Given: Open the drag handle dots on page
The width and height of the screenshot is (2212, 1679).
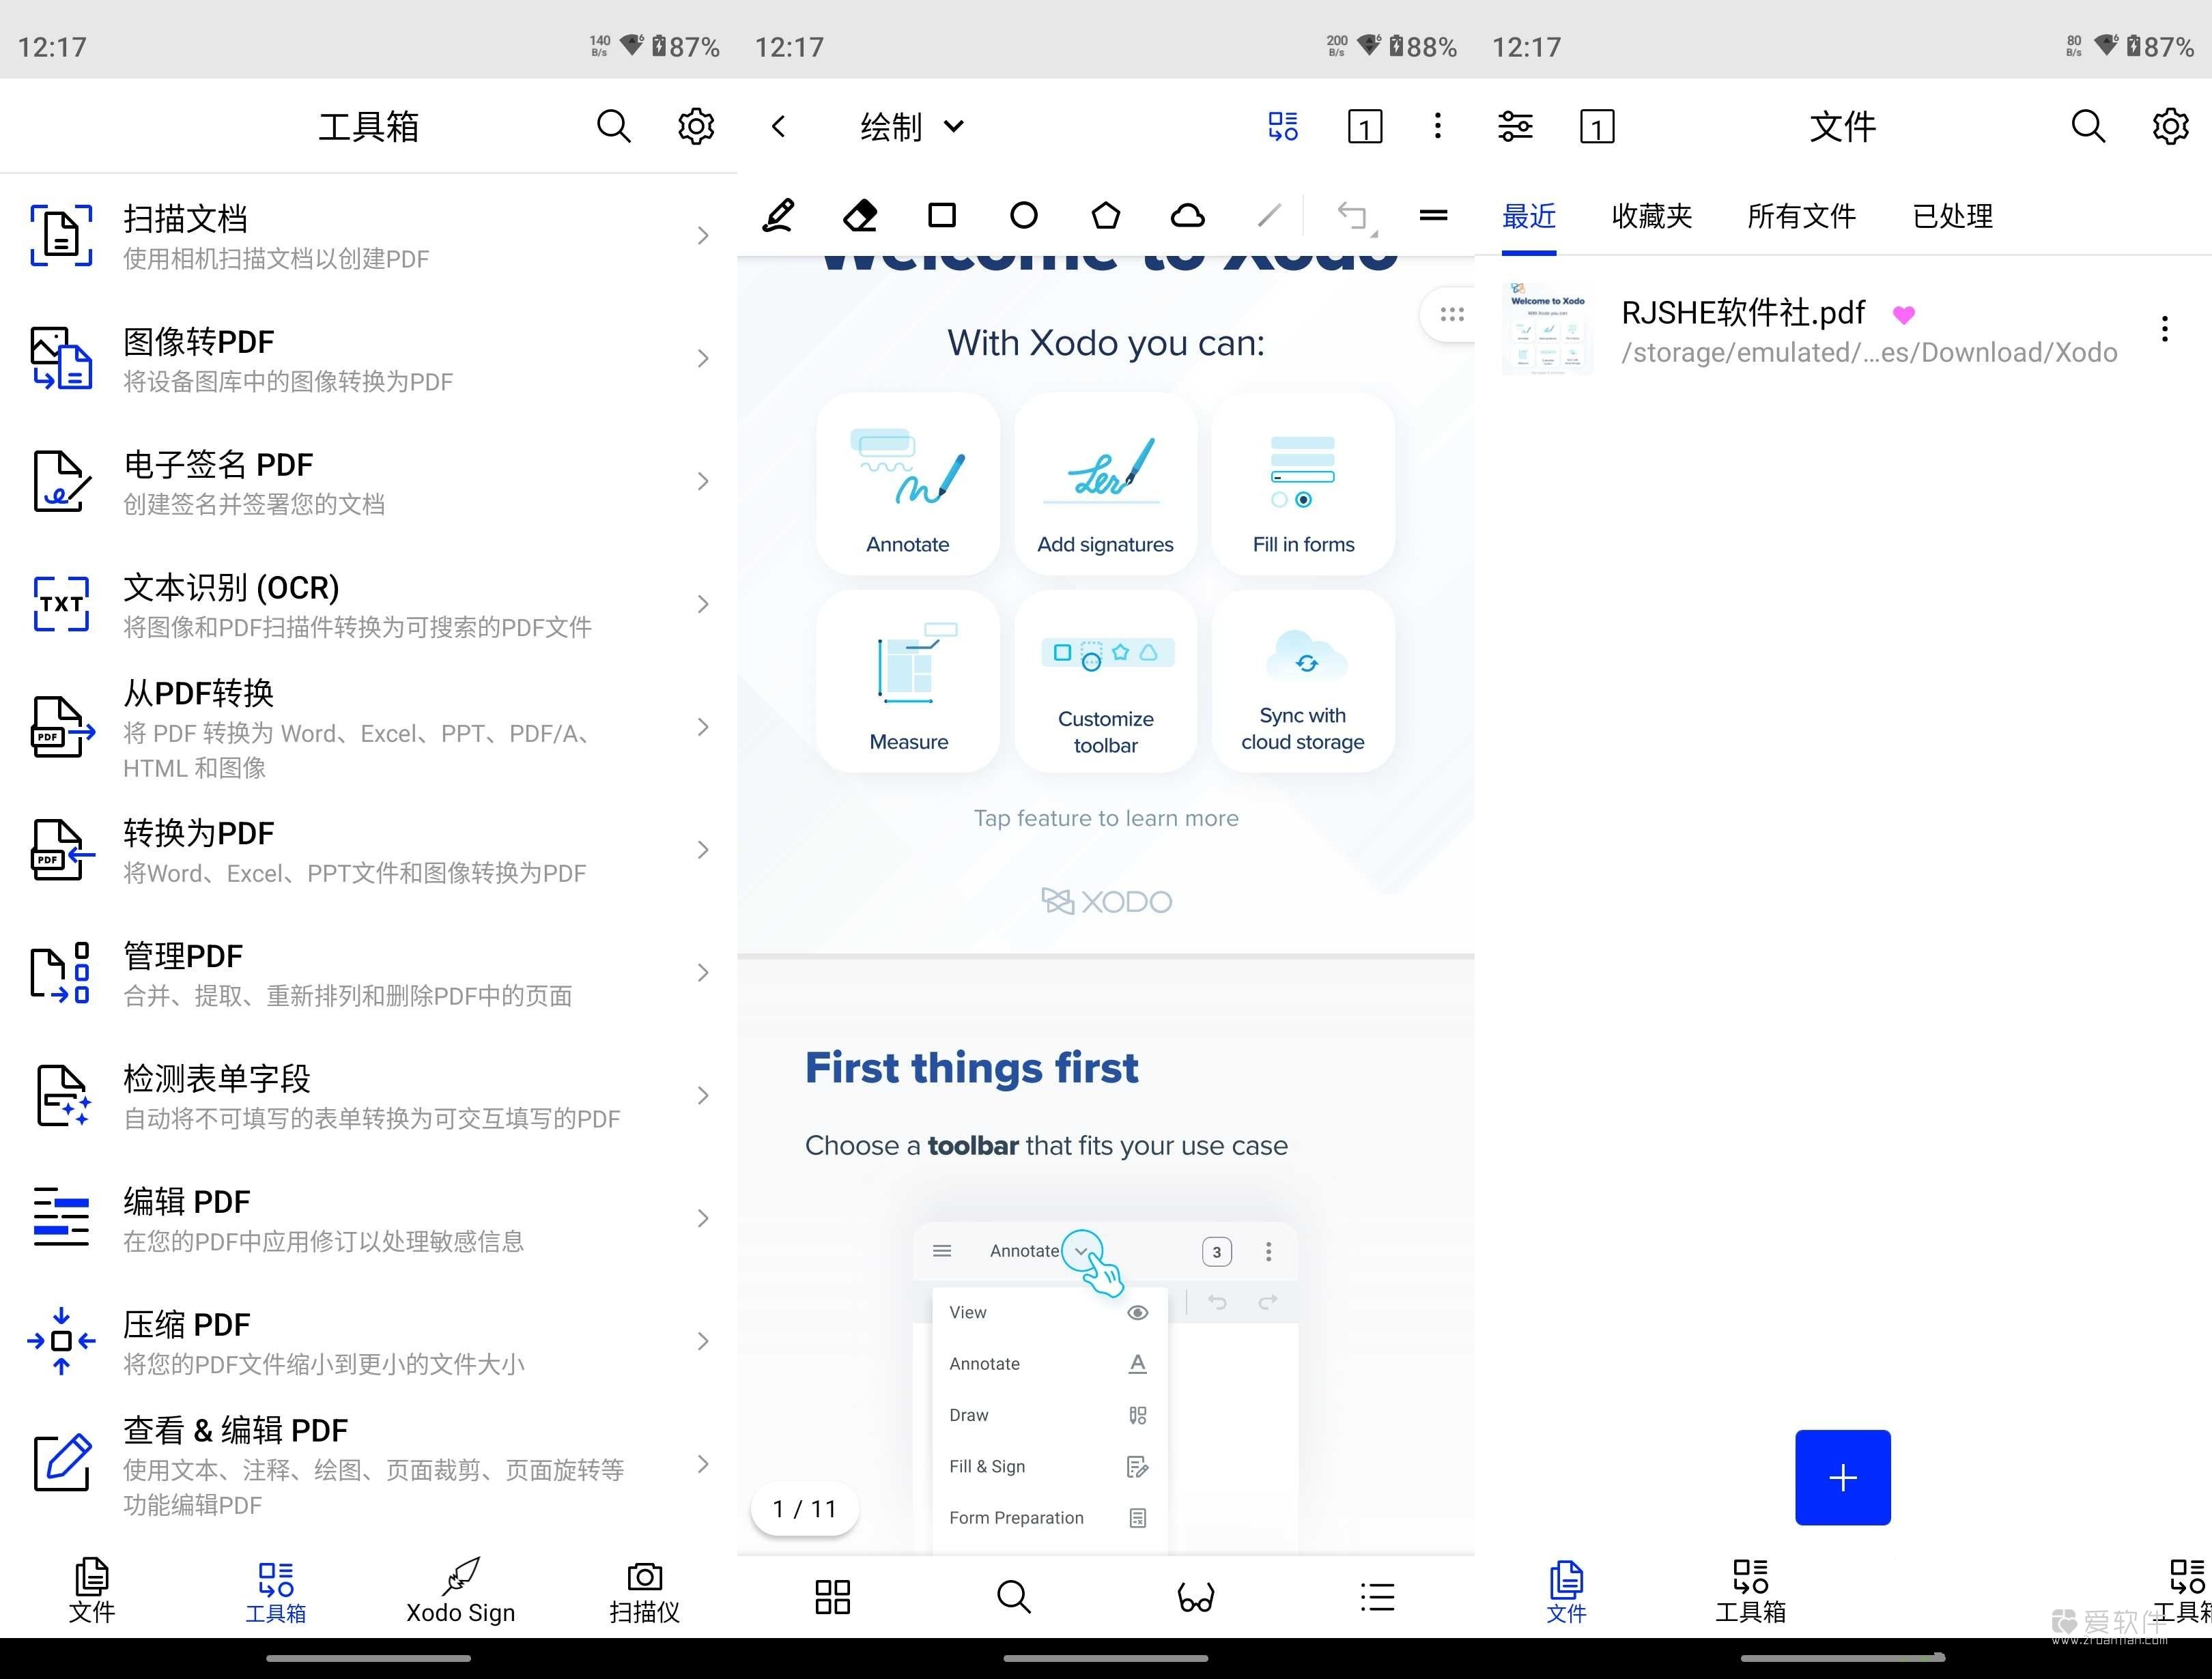Looking at the screenshot, I should [x=1451, y=314].
